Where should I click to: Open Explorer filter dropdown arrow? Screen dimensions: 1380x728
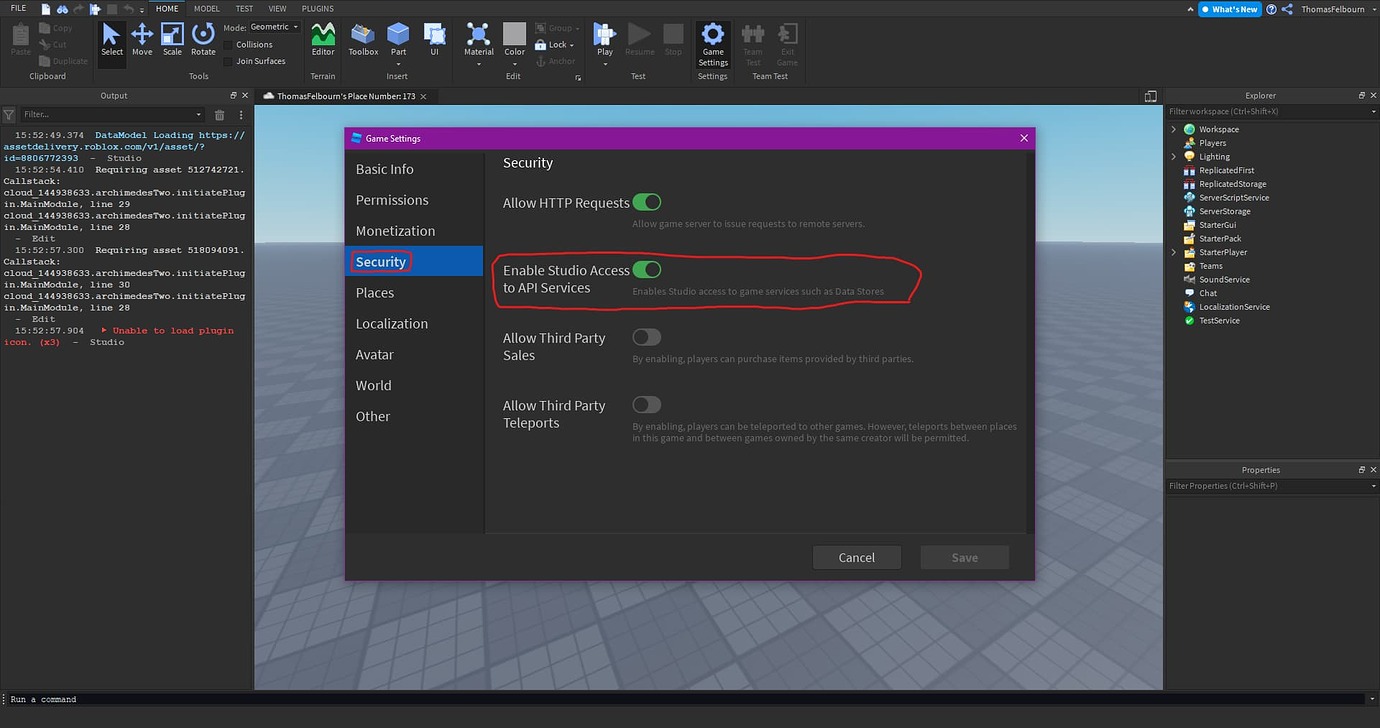click(1372, 111)
